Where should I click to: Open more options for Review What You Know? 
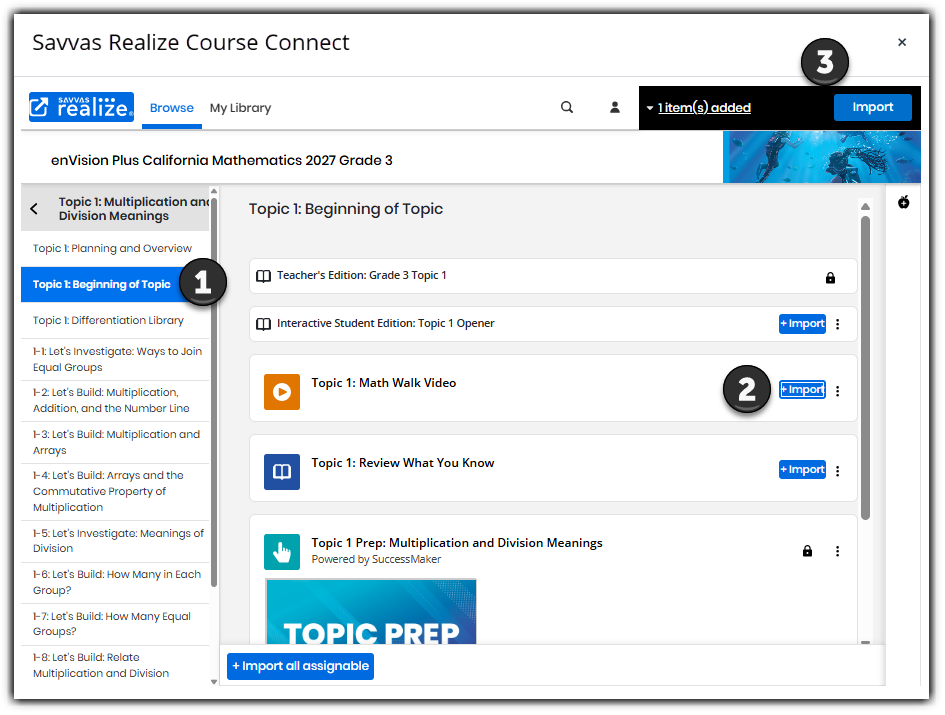pyautogui.click(x=837, y=471)
